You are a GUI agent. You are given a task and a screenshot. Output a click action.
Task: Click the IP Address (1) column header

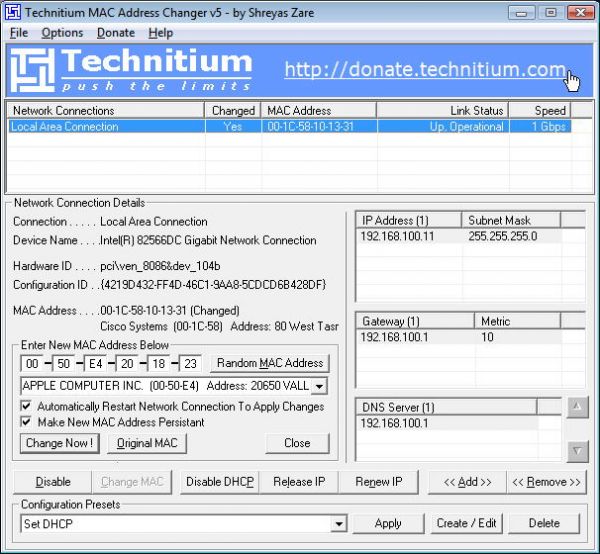point(409,221)
